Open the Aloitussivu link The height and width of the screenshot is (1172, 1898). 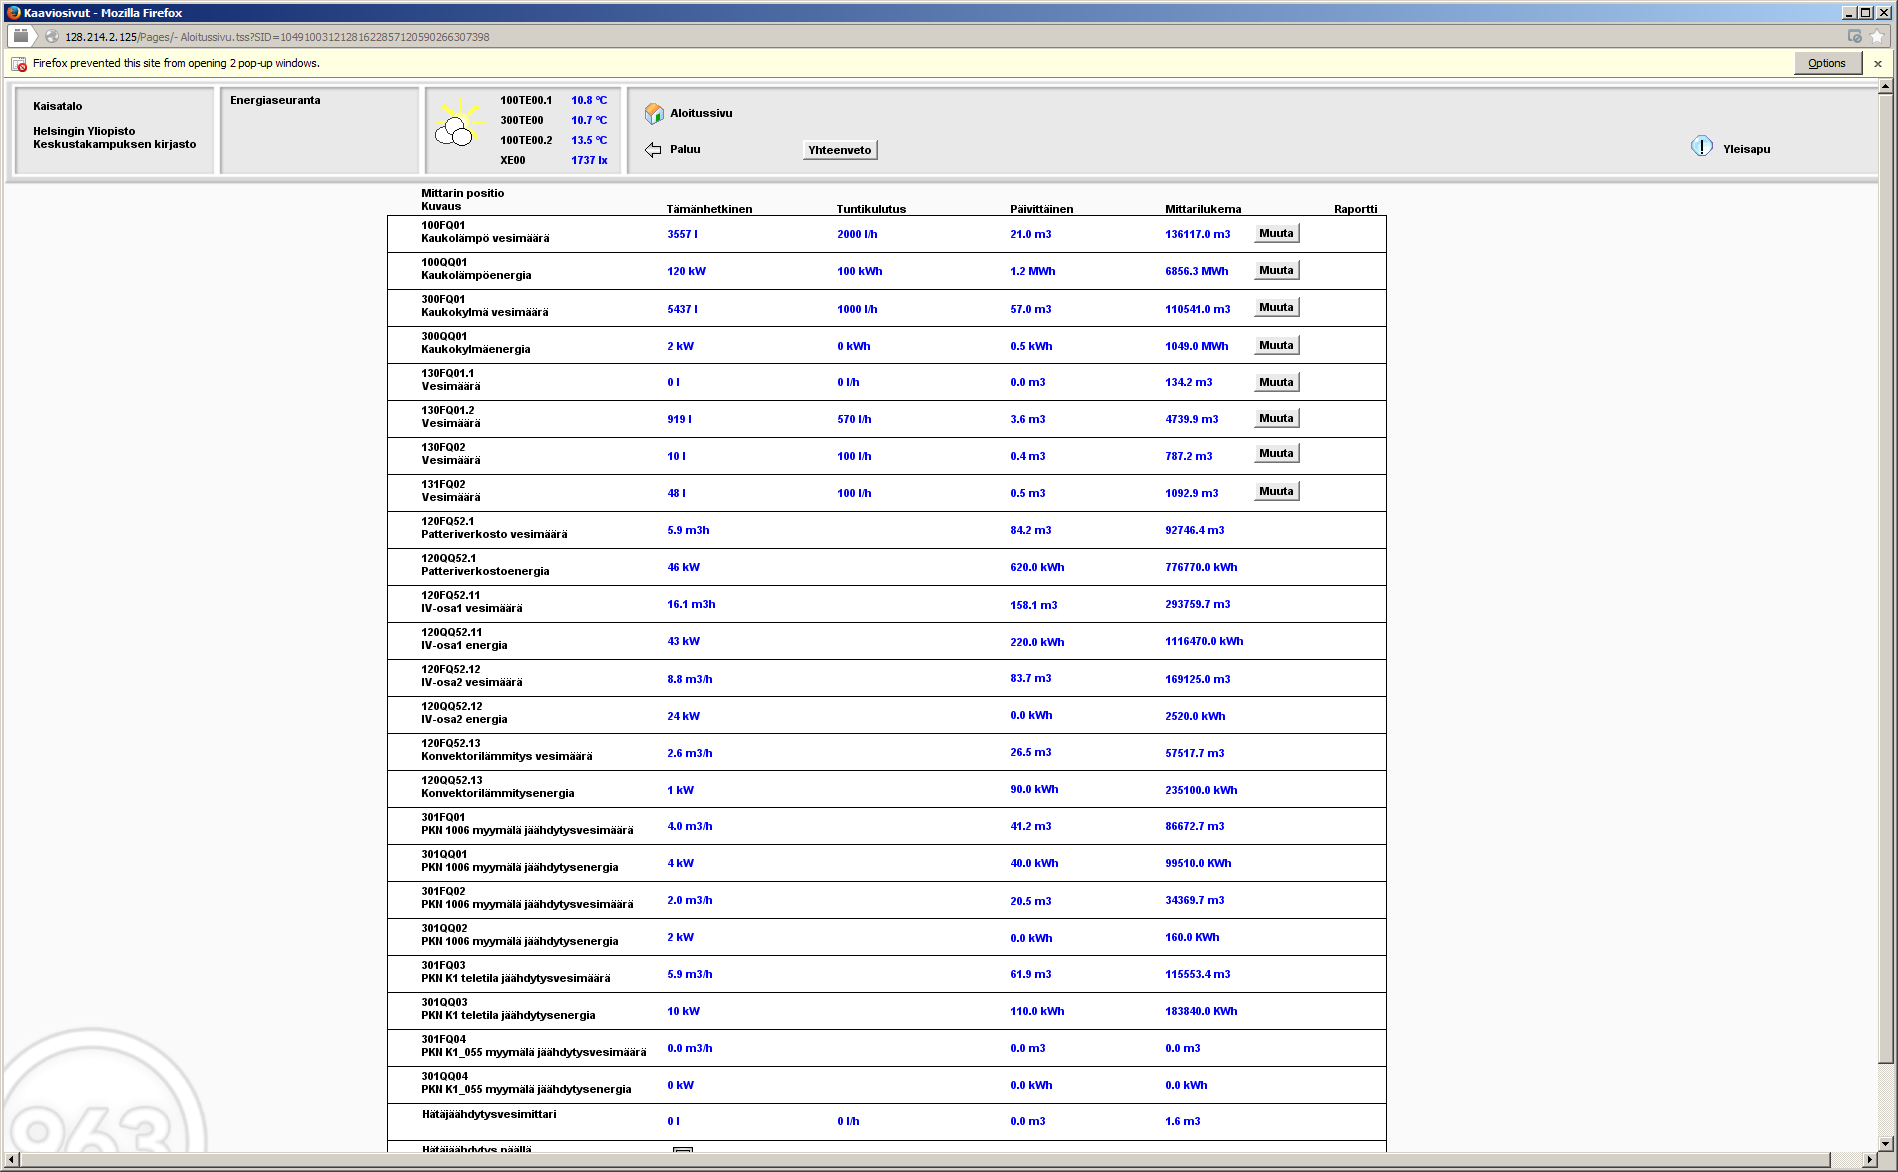pyautogui.click(x=701, y=113)
